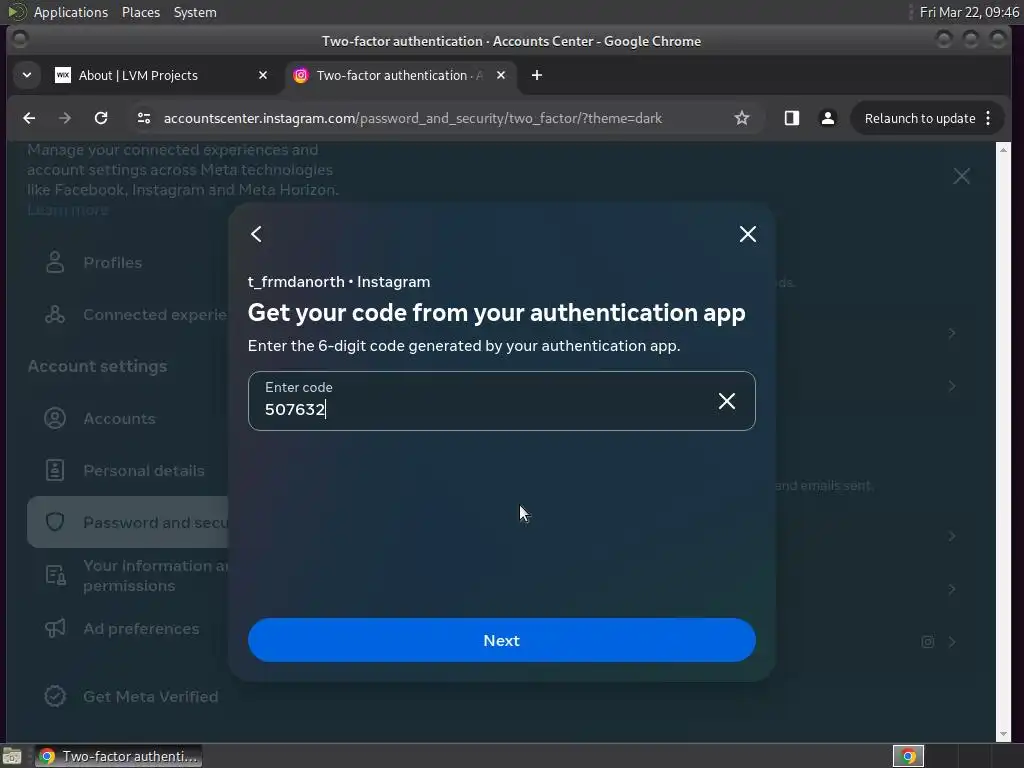Screen dimensions: 1024x768
Task: Open Get Meta Verified
Action: pyautogui.click(x=150, y=697)
